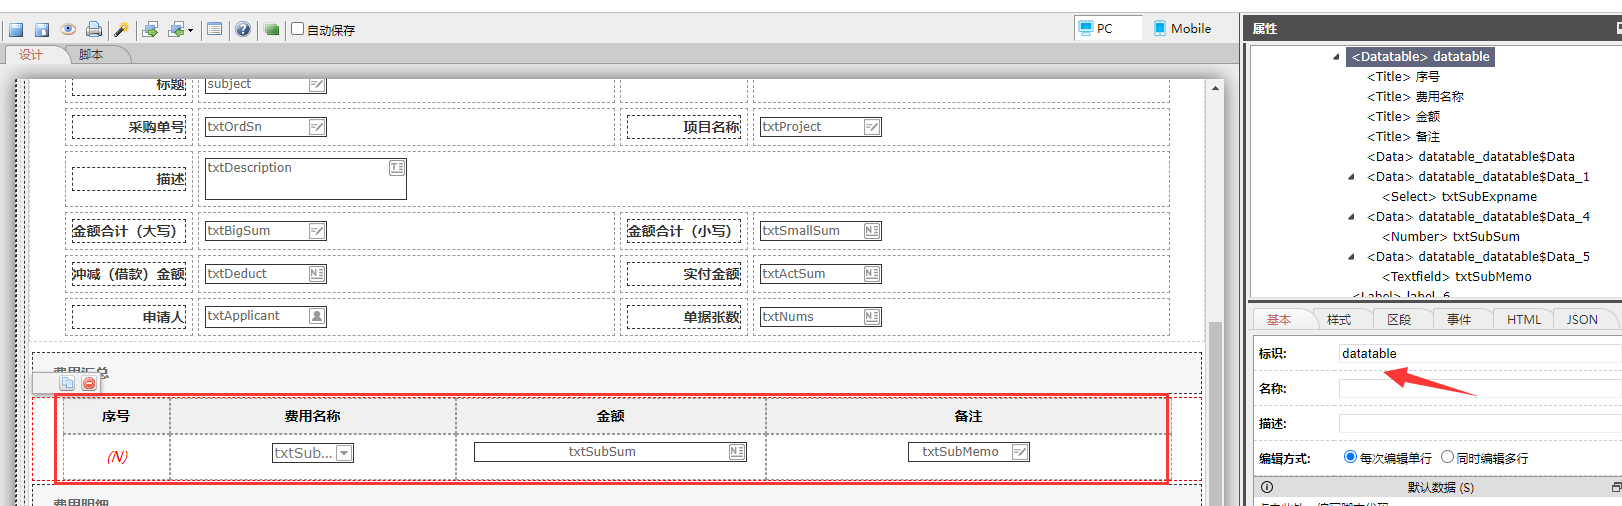Click the copy icon above the datatable
The width and height of the screenshot is (1622, 506).
[x=66, y=383]
